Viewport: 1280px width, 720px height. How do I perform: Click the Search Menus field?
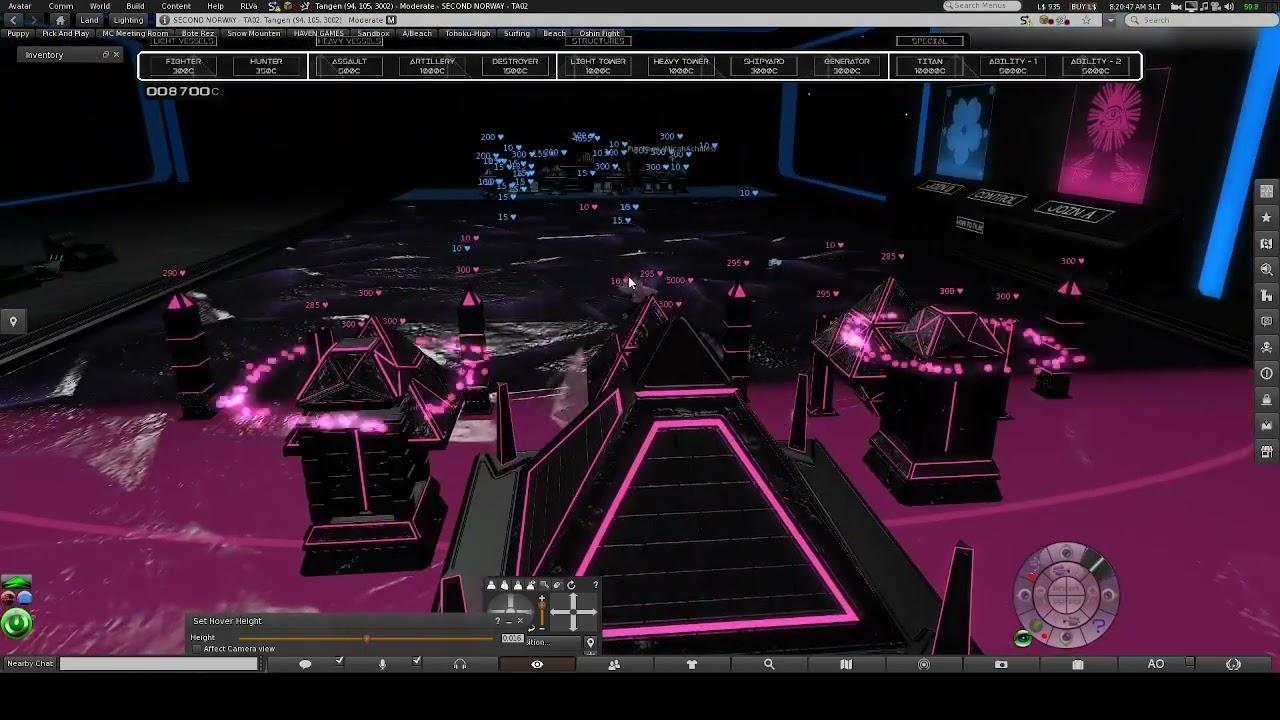tap(980, 6)
